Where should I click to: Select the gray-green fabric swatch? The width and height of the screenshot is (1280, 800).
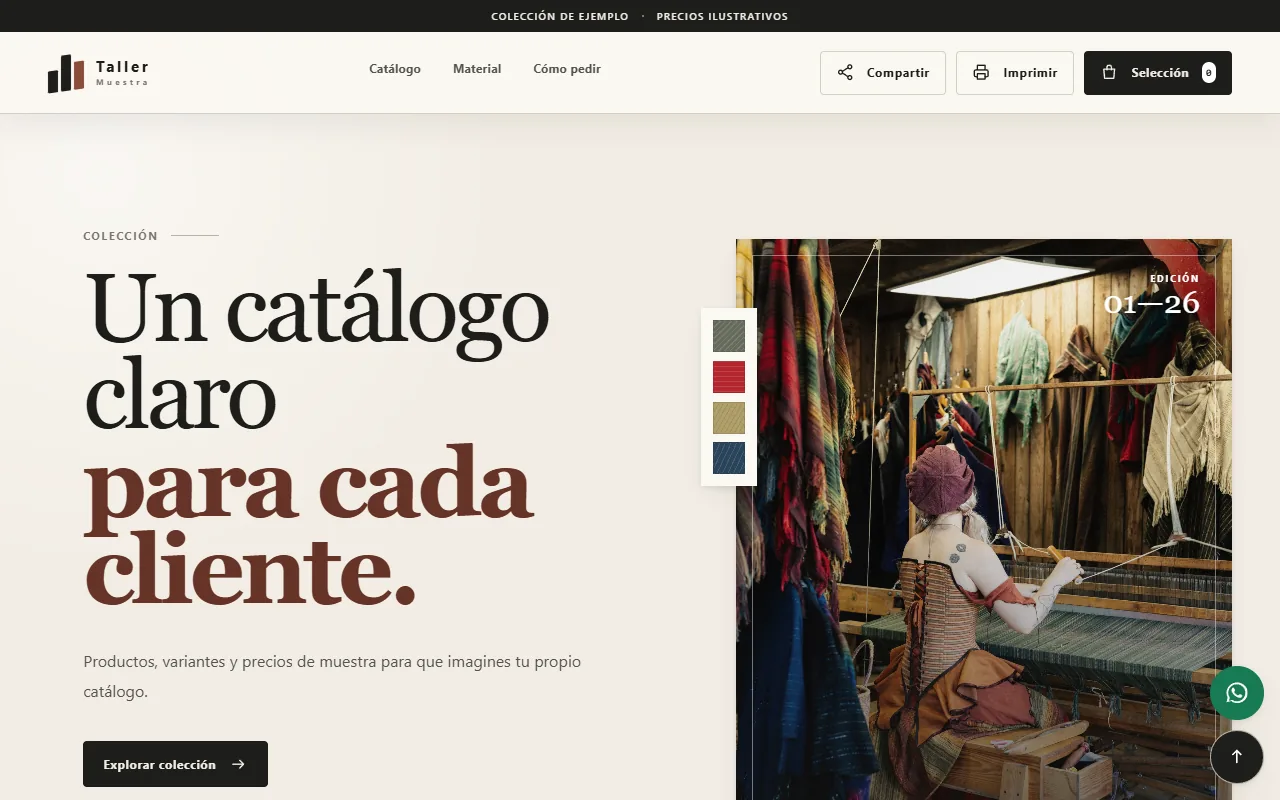[729, 336]
